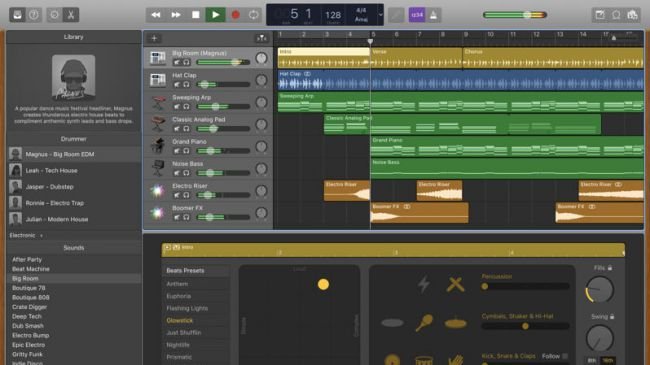This screenshot has width=650, height=365.
Task: Select the Beat Machine sound
Action: click(x=74, y=269)
